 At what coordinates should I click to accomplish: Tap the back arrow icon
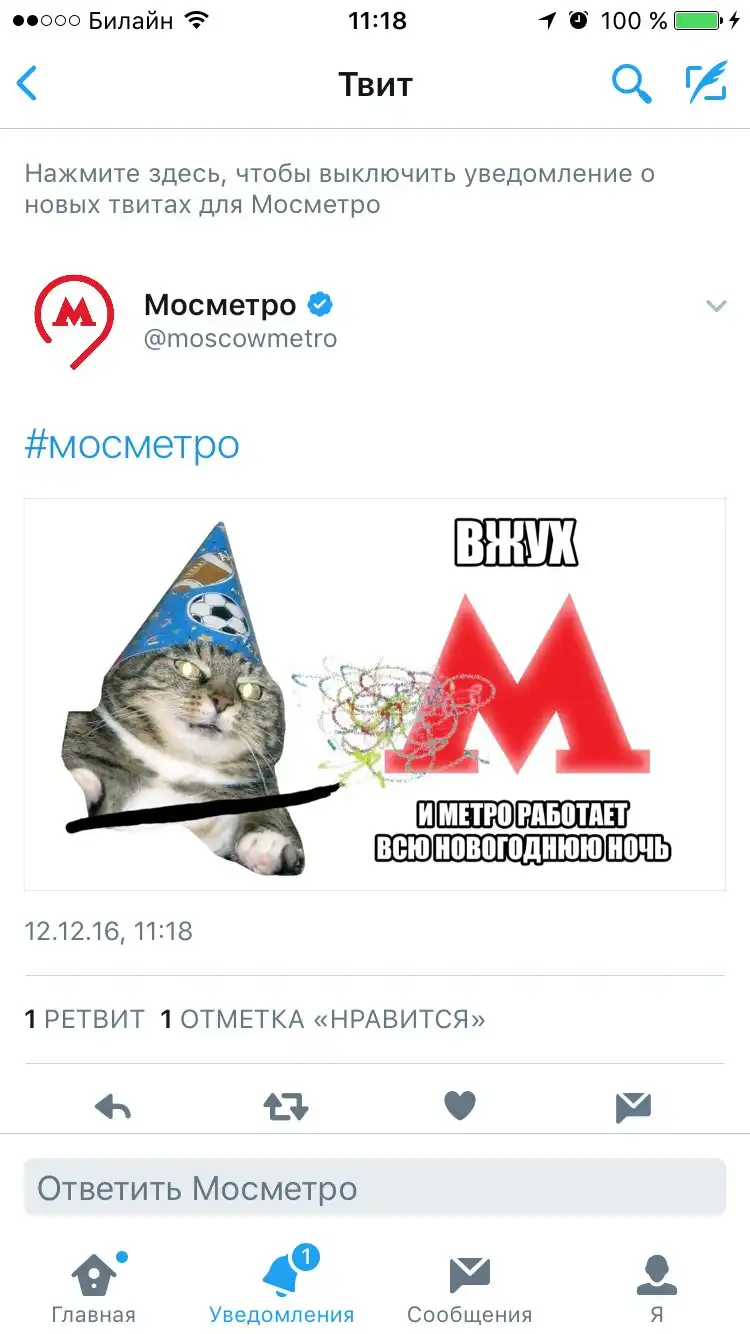pyautogui.click(x=27, y=84)
